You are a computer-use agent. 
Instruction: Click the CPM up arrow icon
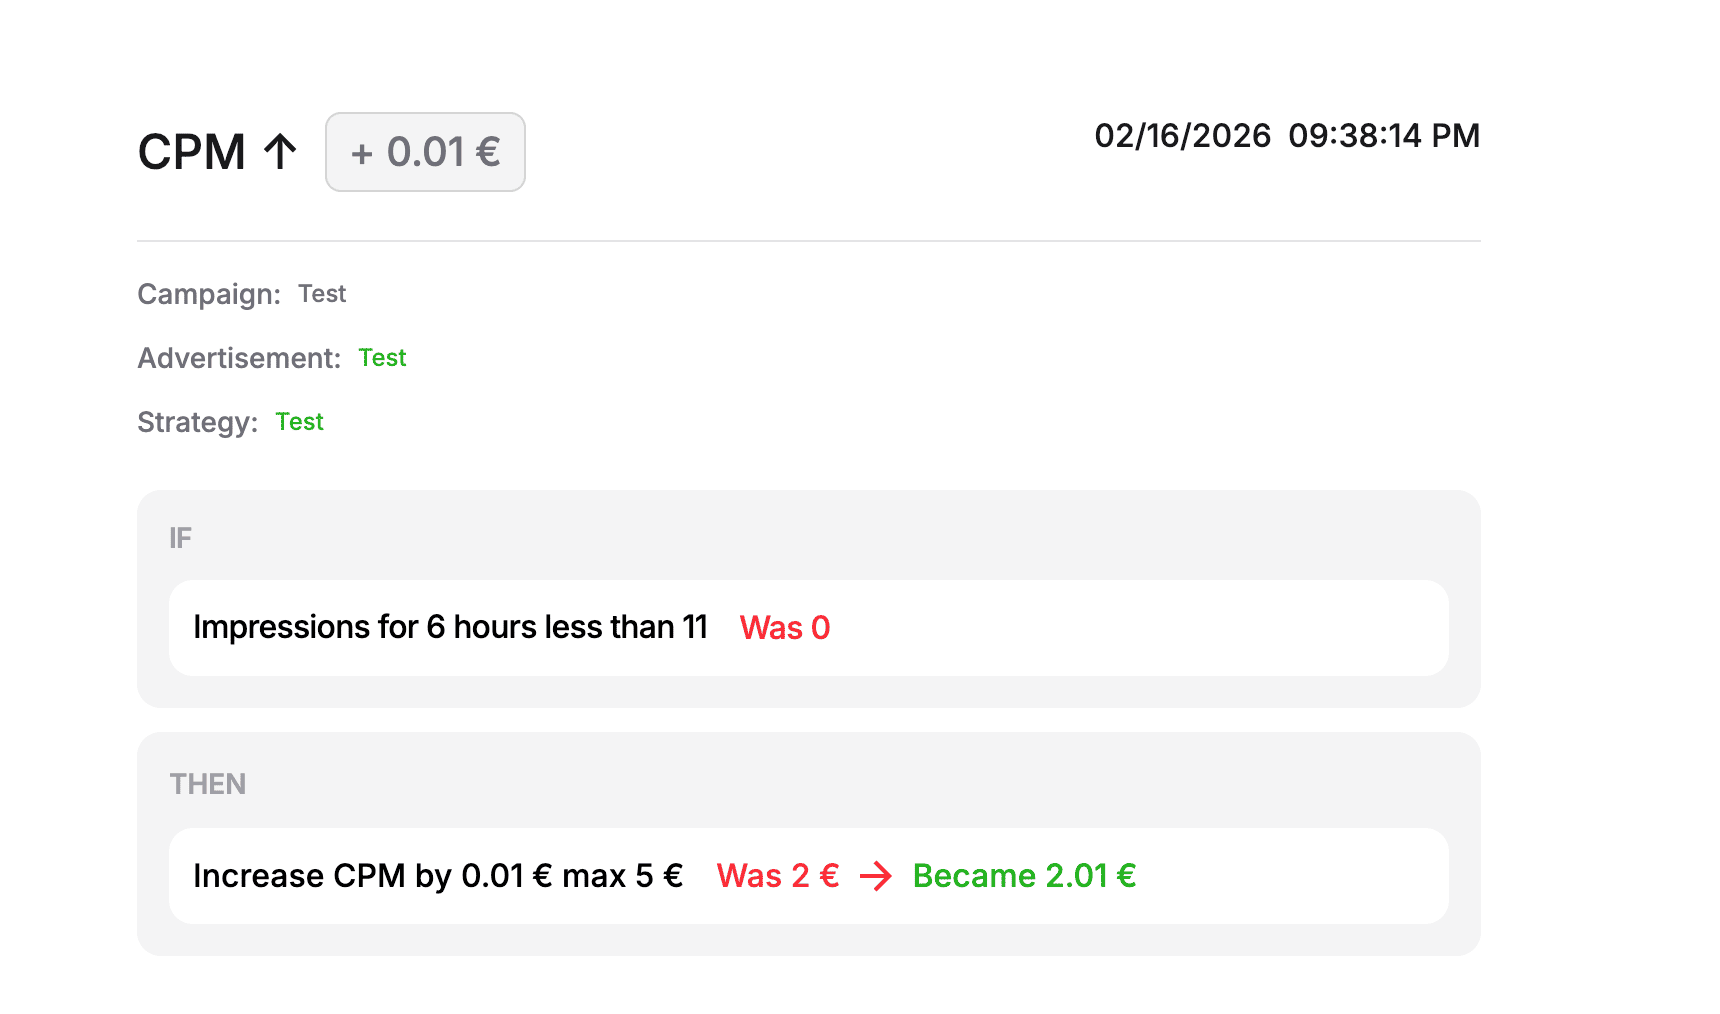click(x=280, y=152)
